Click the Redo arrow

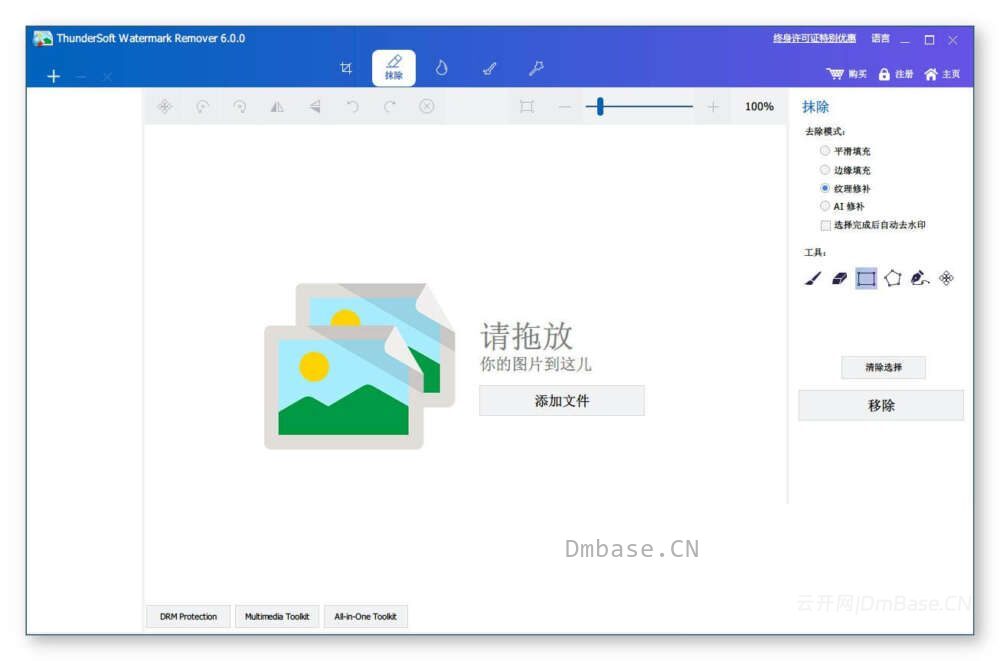tap(390, 107)
